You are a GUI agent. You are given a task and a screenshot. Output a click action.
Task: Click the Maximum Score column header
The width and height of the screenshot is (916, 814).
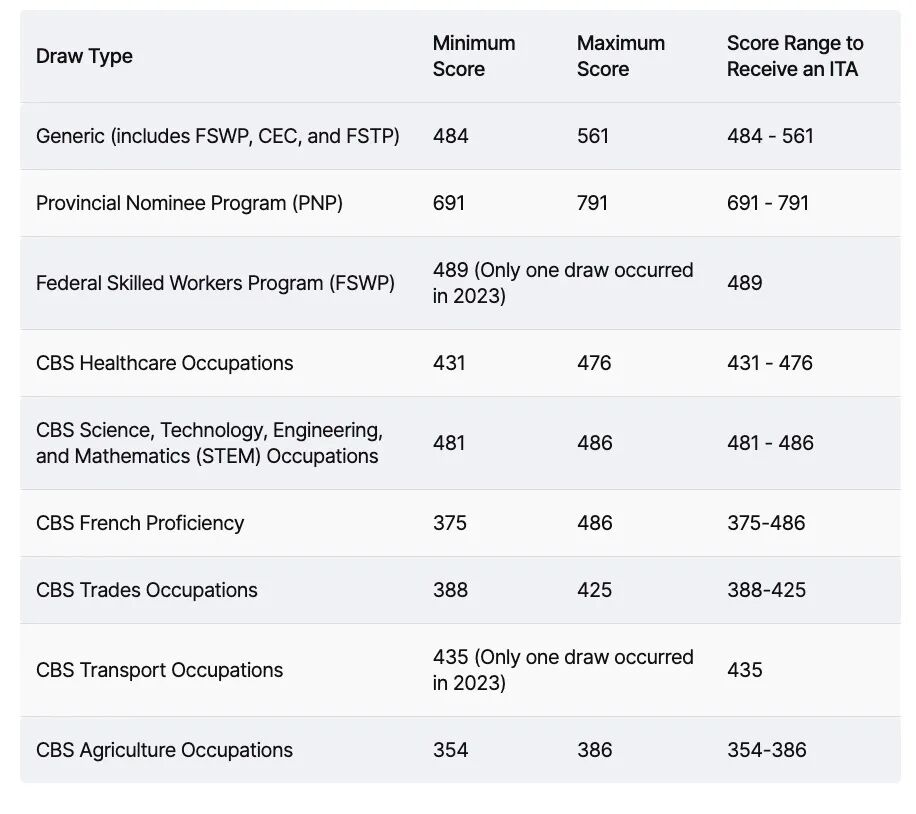(620, 57)
